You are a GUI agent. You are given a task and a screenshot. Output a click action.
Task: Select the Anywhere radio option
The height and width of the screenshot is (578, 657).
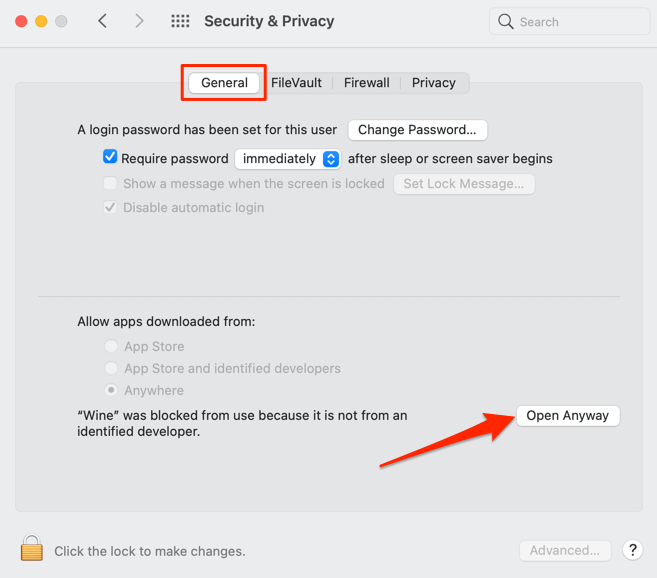(x=111, y=391)
